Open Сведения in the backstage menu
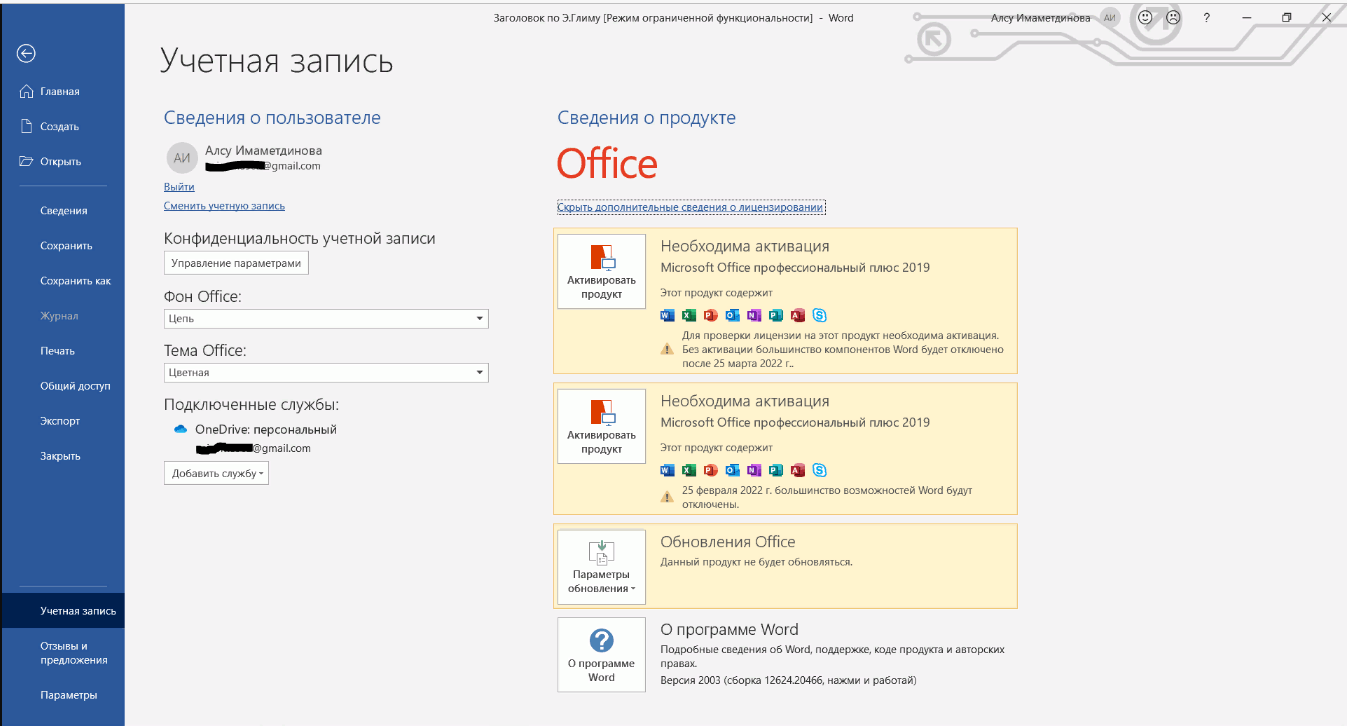This screenshot has width=1347, height=726. 63,211
